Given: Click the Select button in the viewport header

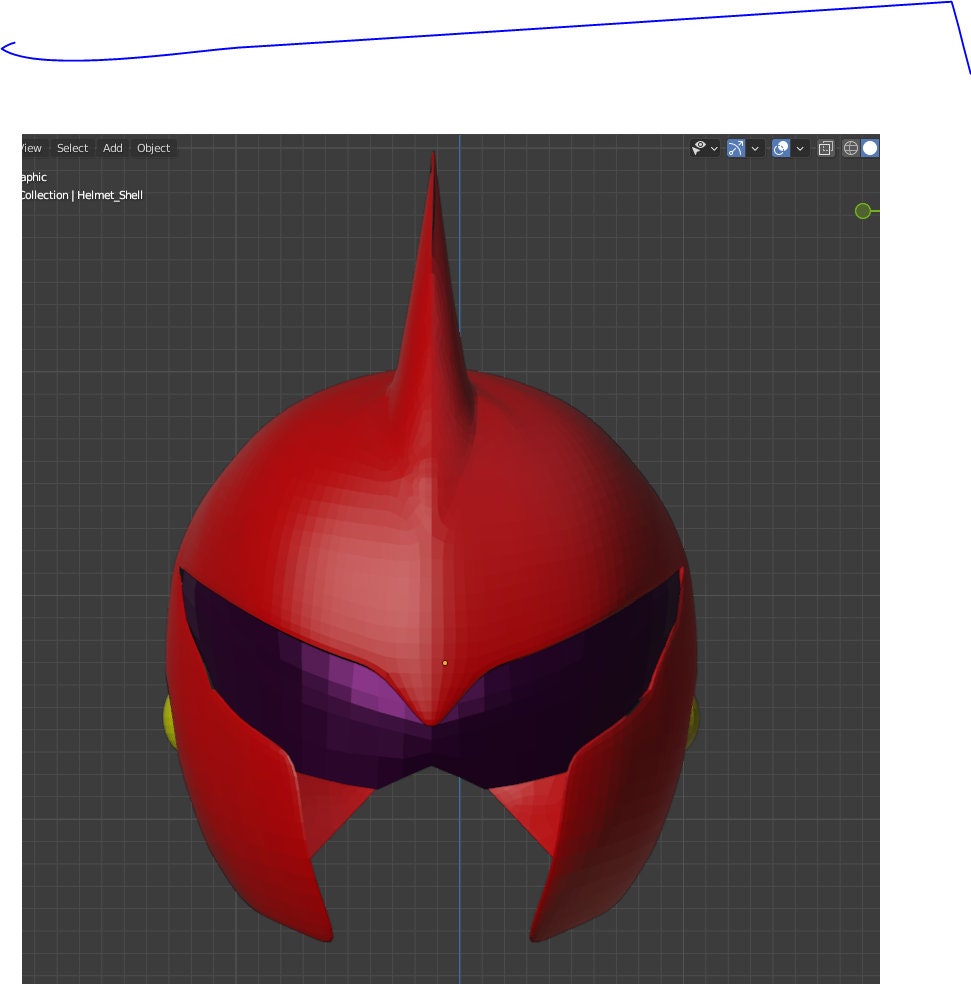Looking at the screenshot, I should [x=71, y=148].
